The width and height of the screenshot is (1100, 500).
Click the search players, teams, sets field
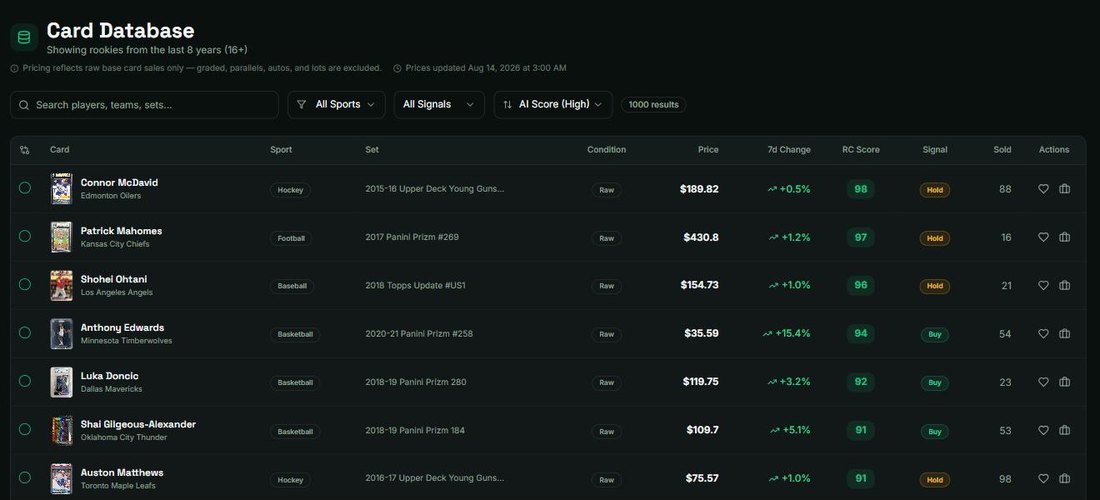coord(145,104)
